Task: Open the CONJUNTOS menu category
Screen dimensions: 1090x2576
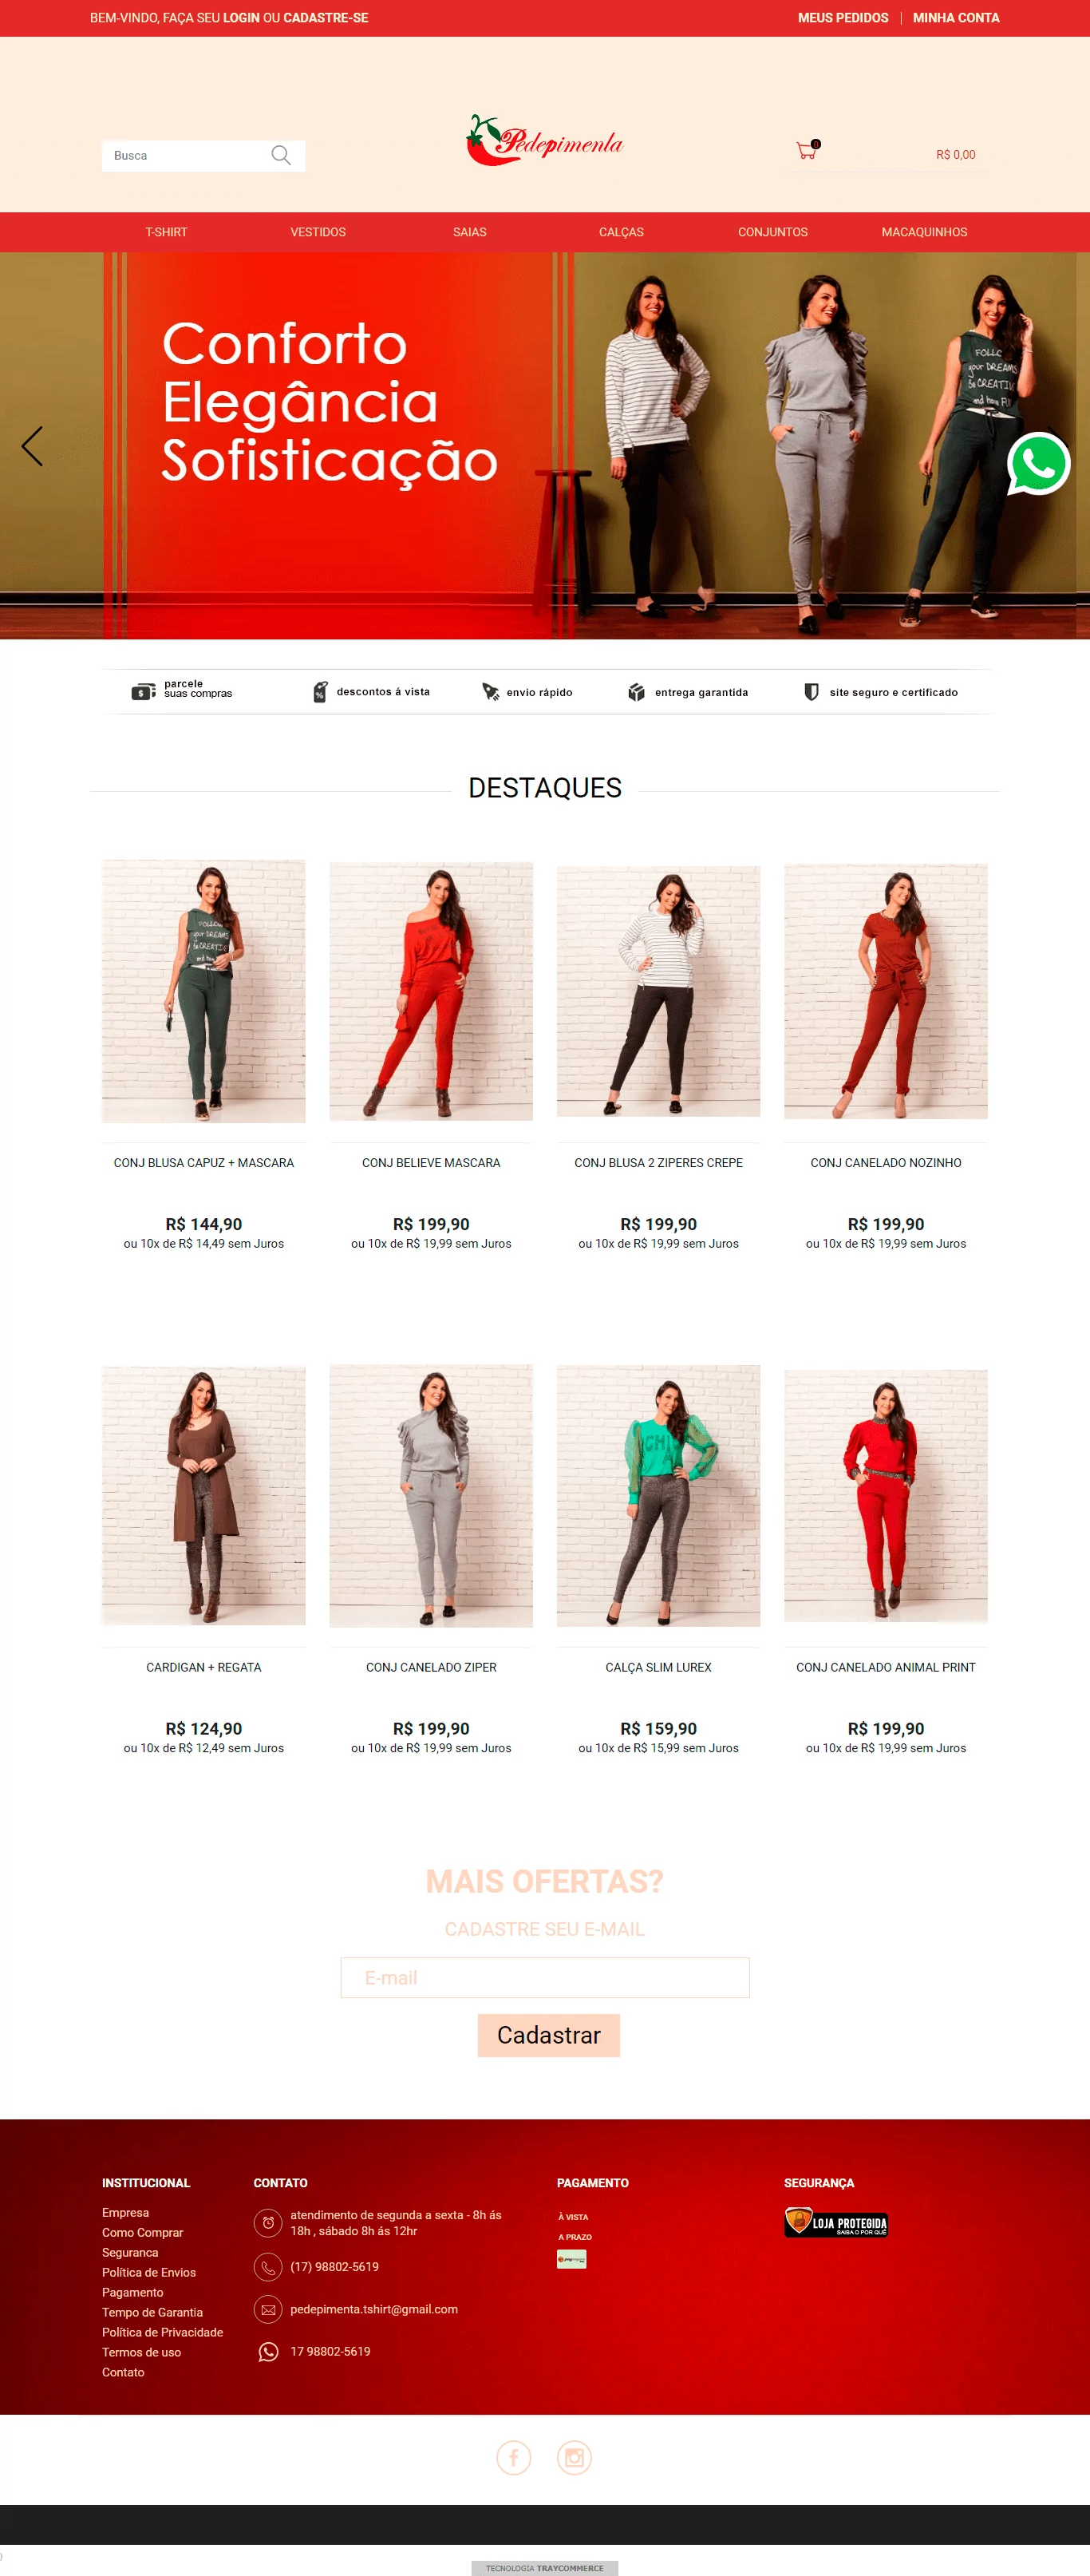Action: click(773, 232)
